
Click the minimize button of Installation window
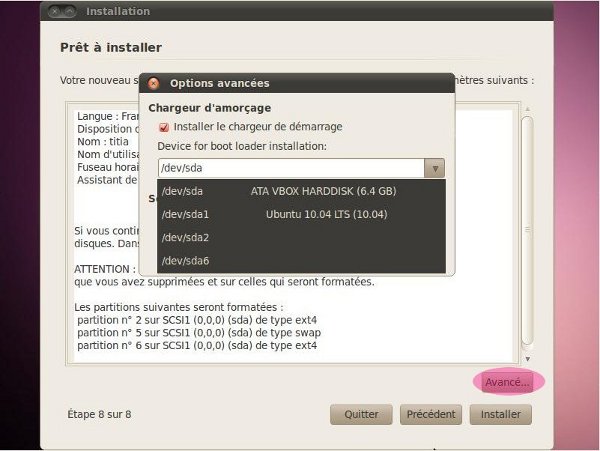pyautogui.click(x=72, y=12)
